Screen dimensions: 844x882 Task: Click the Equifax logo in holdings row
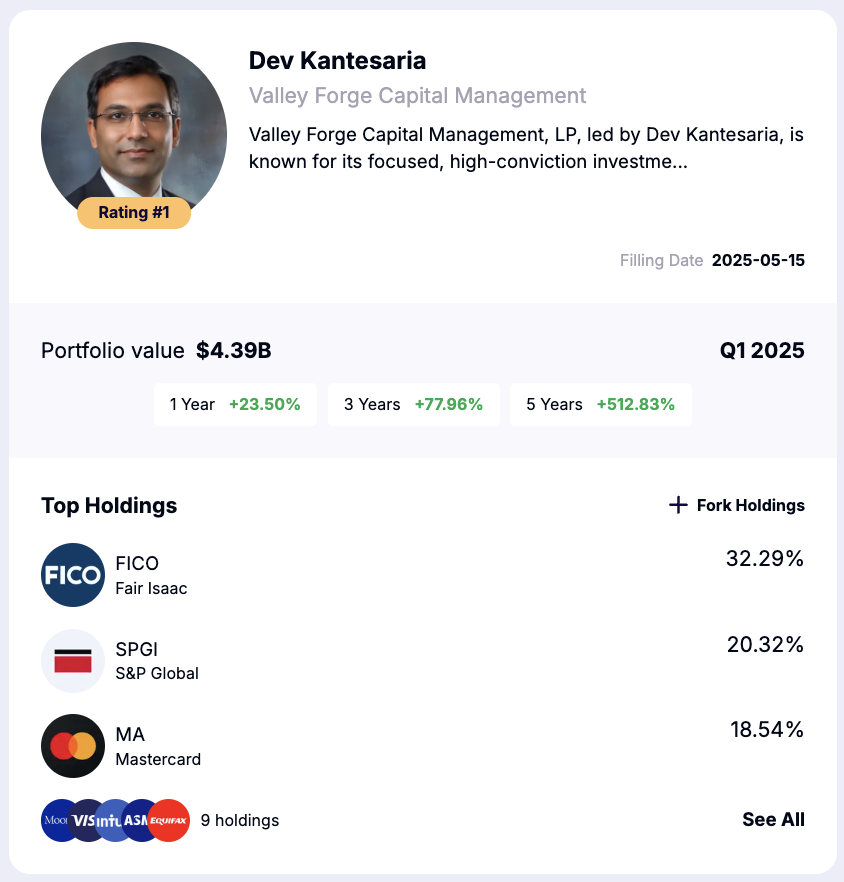click(x=169, y=820)
